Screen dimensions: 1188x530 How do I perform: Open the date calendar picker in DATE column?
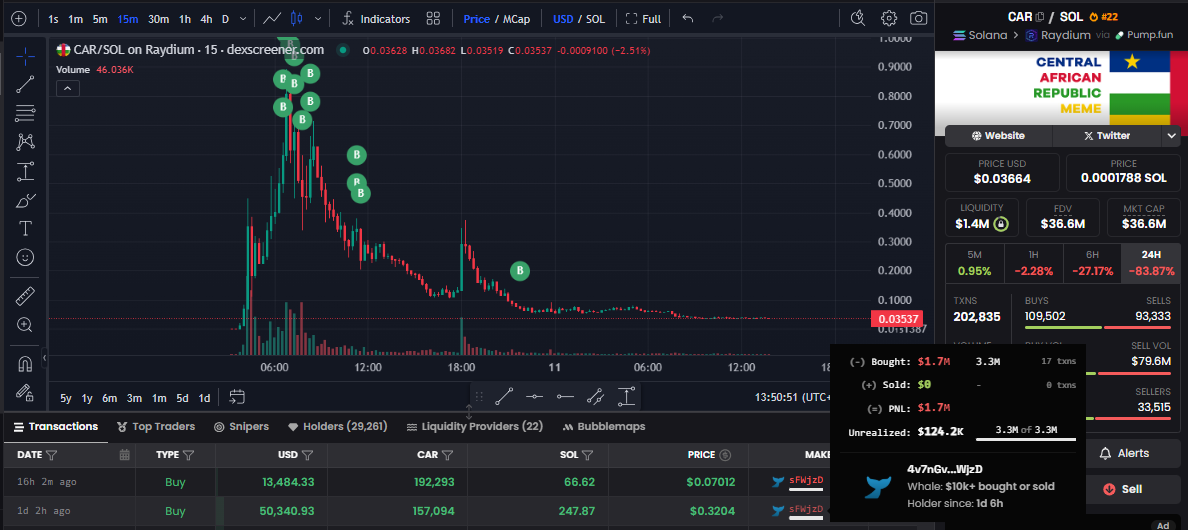pos(124,455)
